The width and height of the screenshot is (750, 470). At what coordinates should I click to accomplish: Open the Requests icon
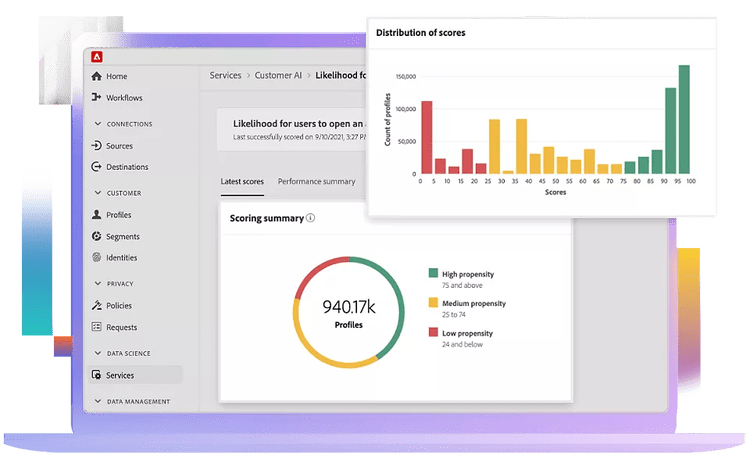(x=97, y=327)
